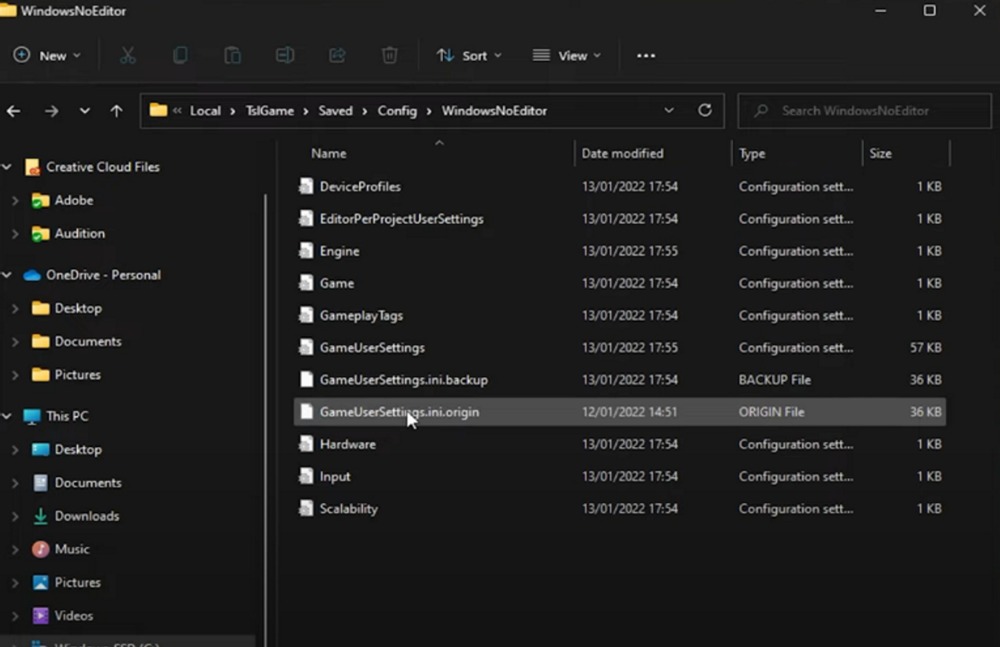
Task: Go forward with the right arrow
Action: pyautogui.click(x=51, y=111)
